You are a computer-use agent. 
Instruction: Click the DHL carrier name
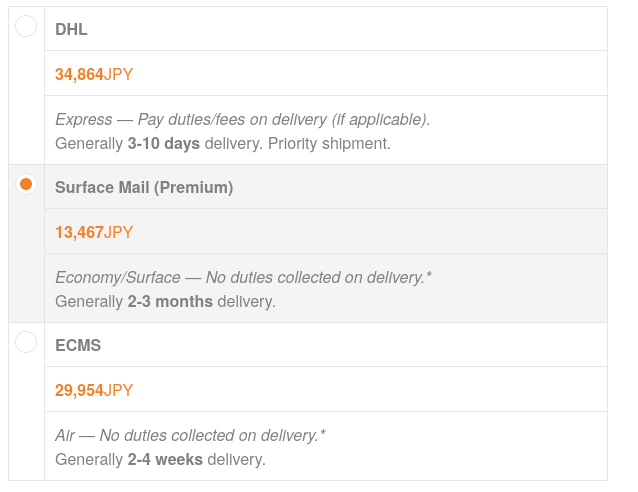pos(71,30)
